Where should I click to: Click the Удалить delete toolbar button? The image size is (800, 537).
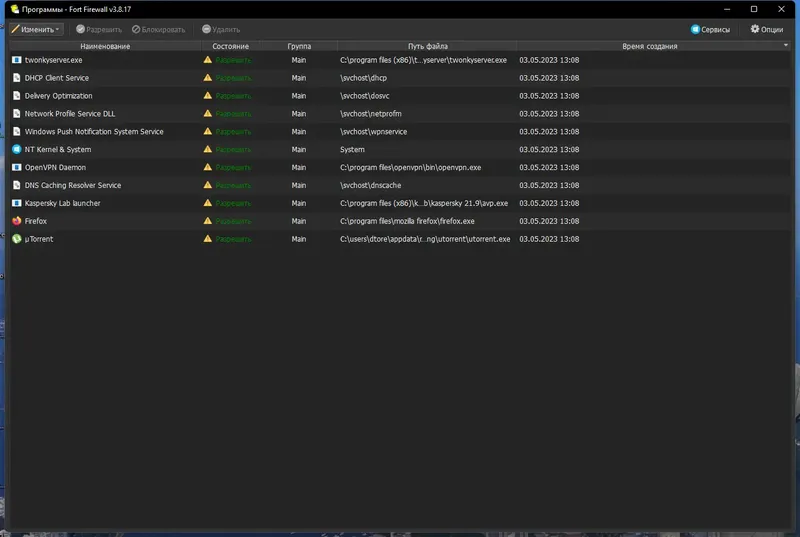click(221, 30)
